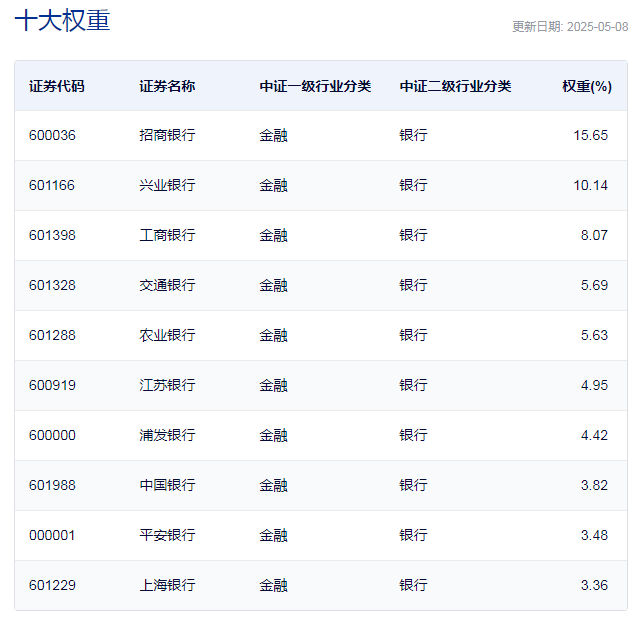Click weight value 10.14

pyautogui.click(x=590, y=185)
